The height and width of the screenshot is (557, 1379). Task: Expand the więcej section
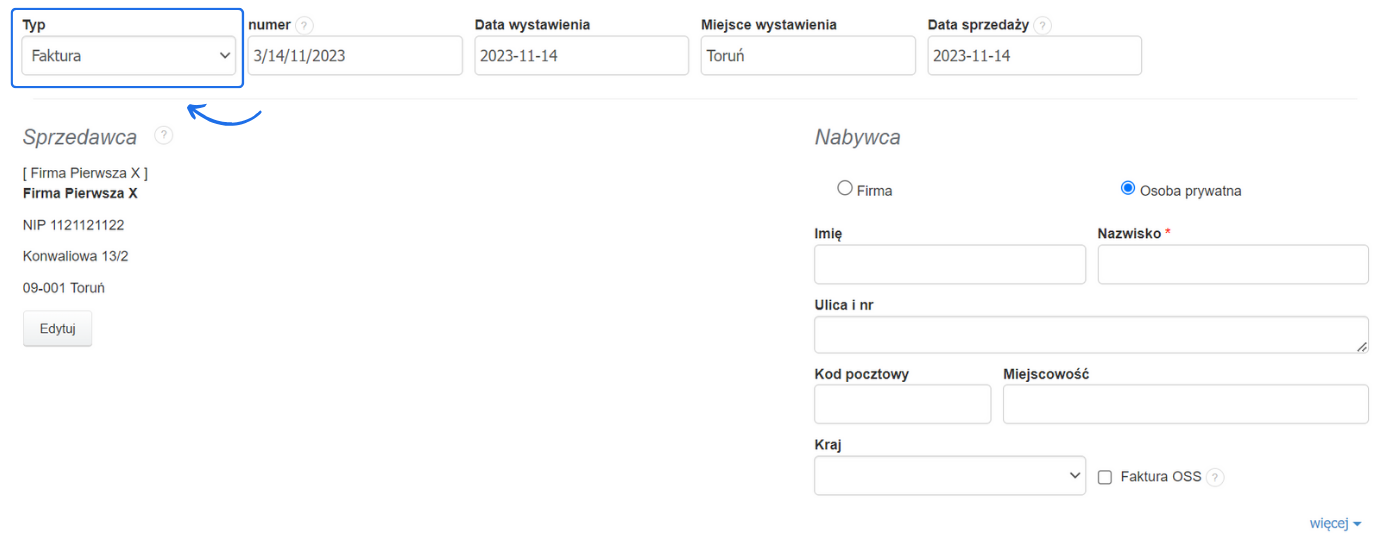(x=1335, y=523)
